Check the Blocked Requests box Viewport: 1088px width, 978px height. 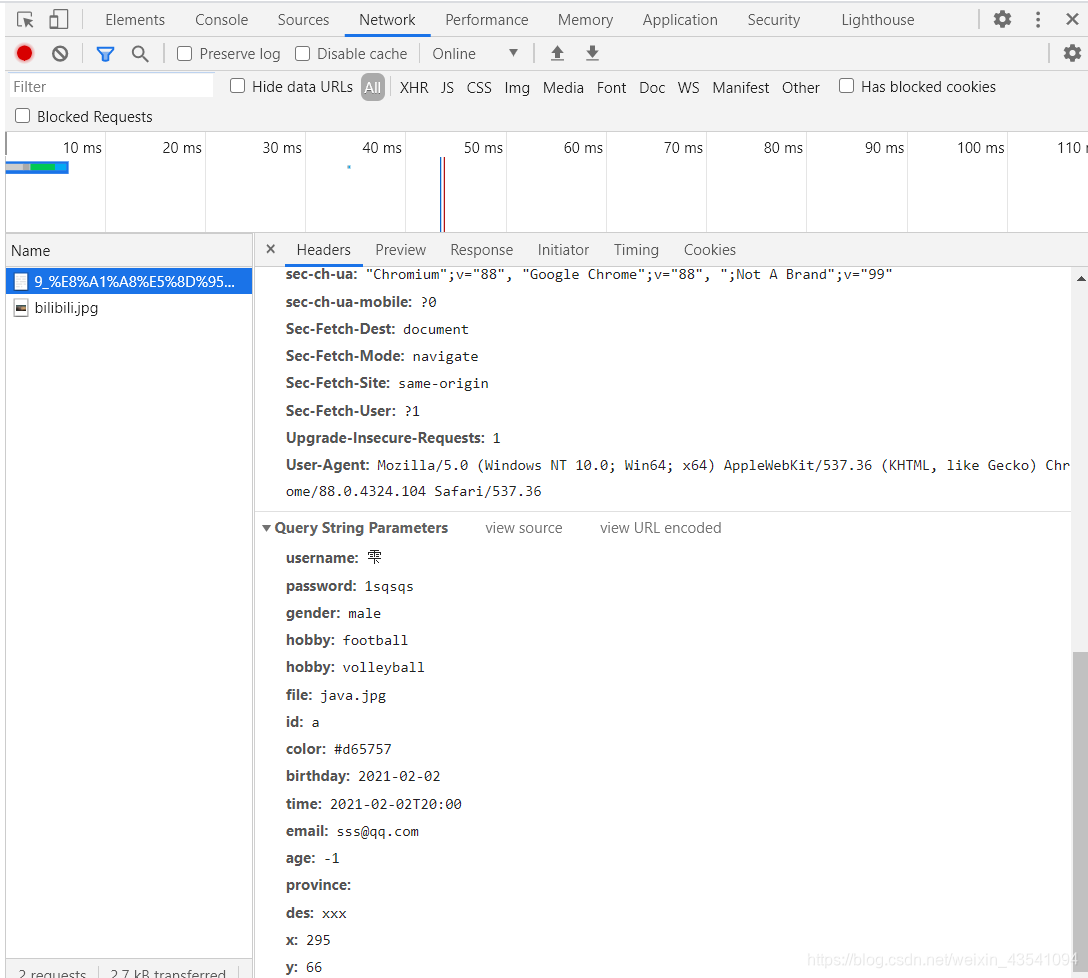23,116
